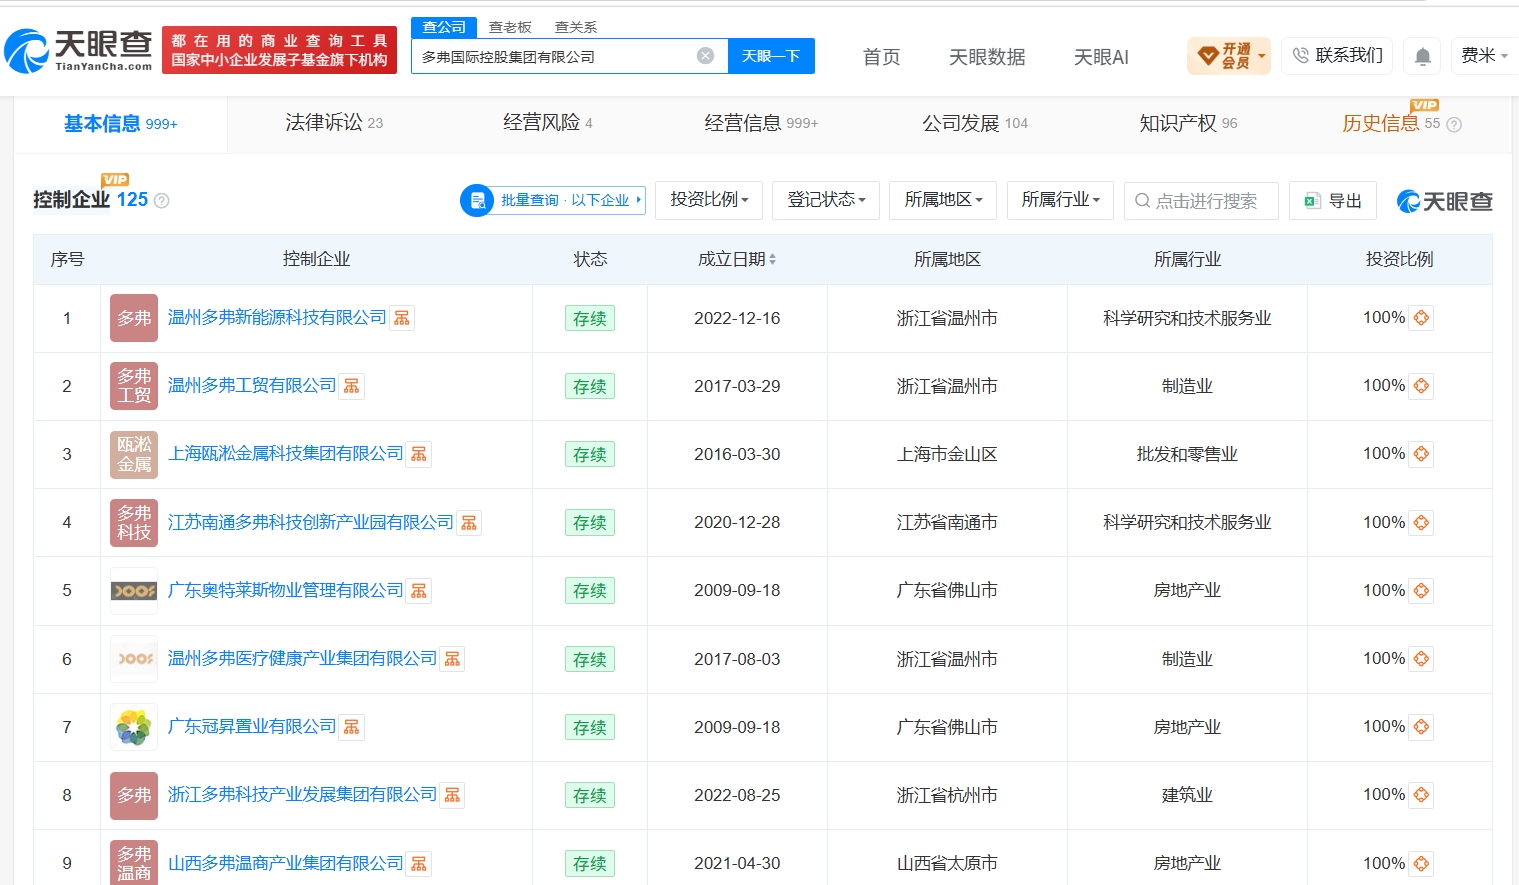The width and height of the screenshot is (1519, 885).
Task: Open equity structure icon for 山西多弗温商产业集团有限公司
Action: click(419, 863)
